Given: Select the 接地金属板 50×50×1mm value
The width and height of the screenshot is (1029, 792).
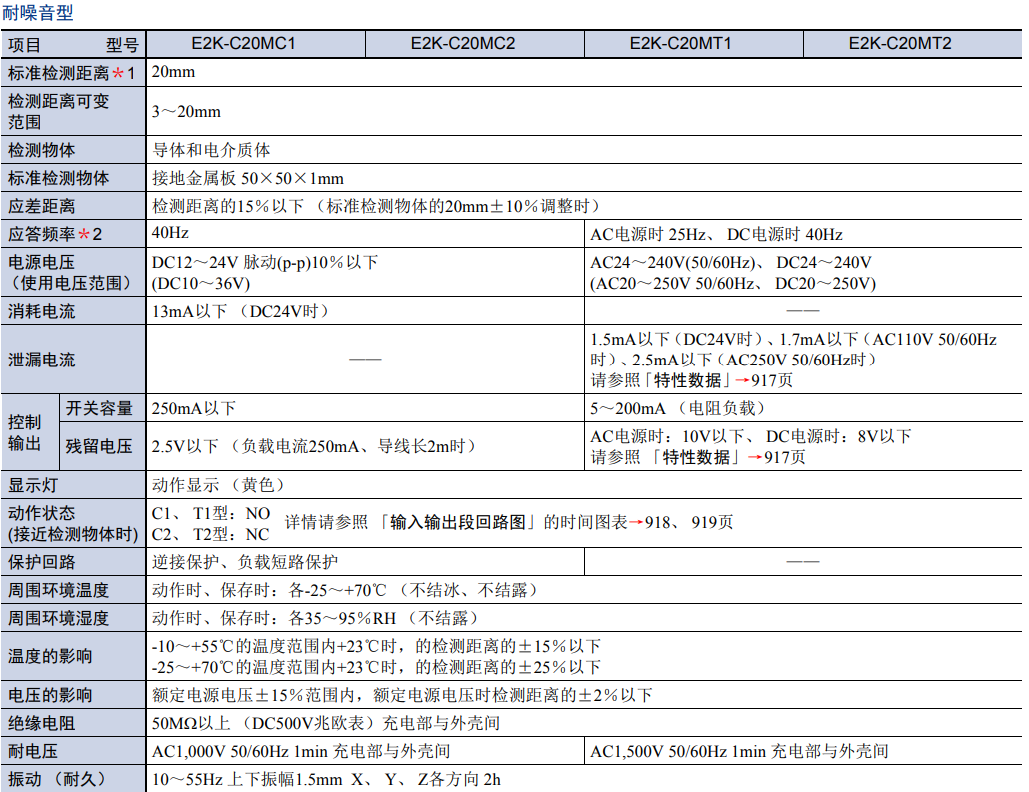Looking at the screenshot, I should pos(248,178).
